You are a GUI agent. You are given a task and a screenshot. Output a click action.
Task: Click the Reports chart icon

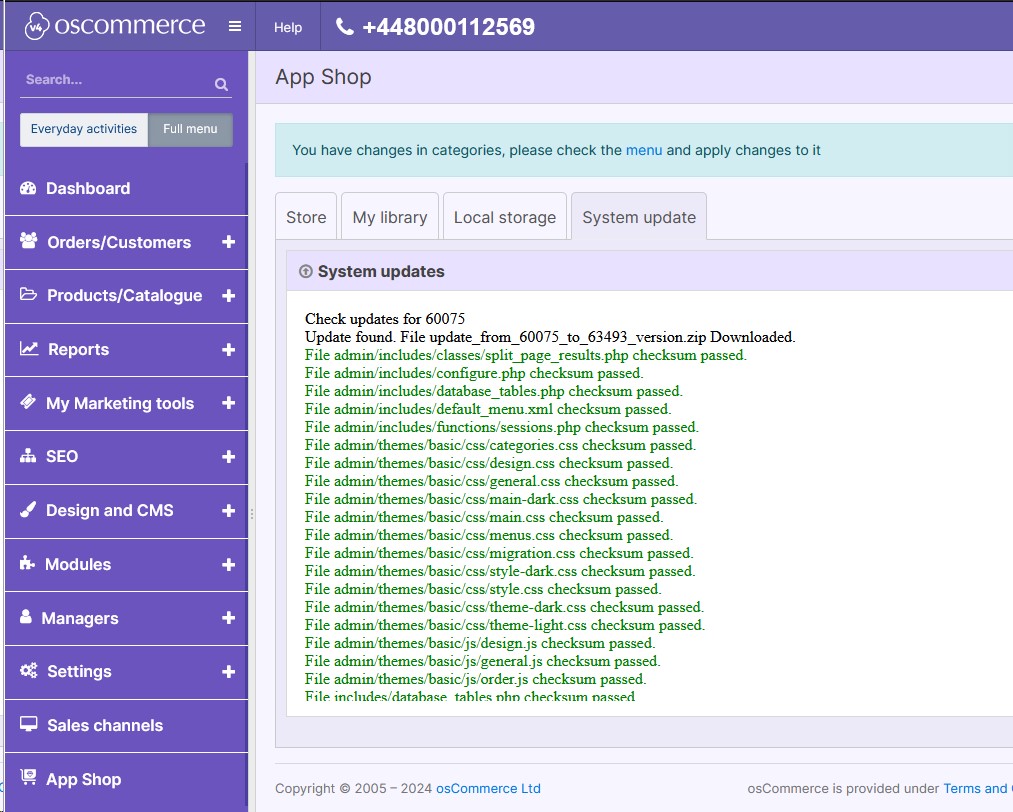coord(28,349)
